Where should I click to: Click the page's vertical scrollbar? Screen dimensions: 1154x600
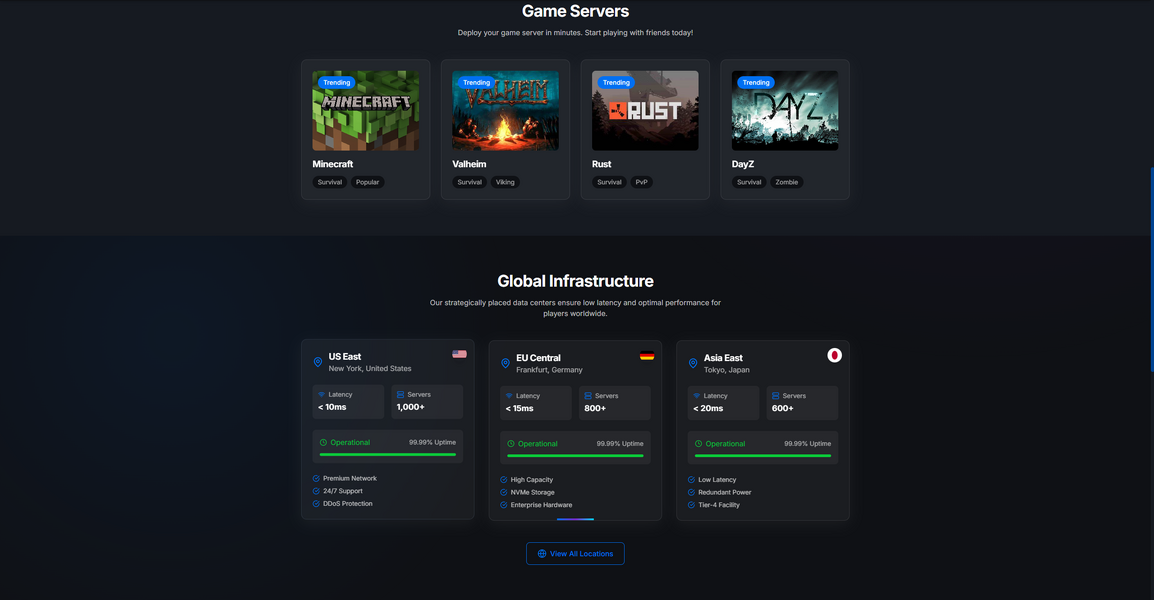pyautogui.click(x=1151, y=269)
